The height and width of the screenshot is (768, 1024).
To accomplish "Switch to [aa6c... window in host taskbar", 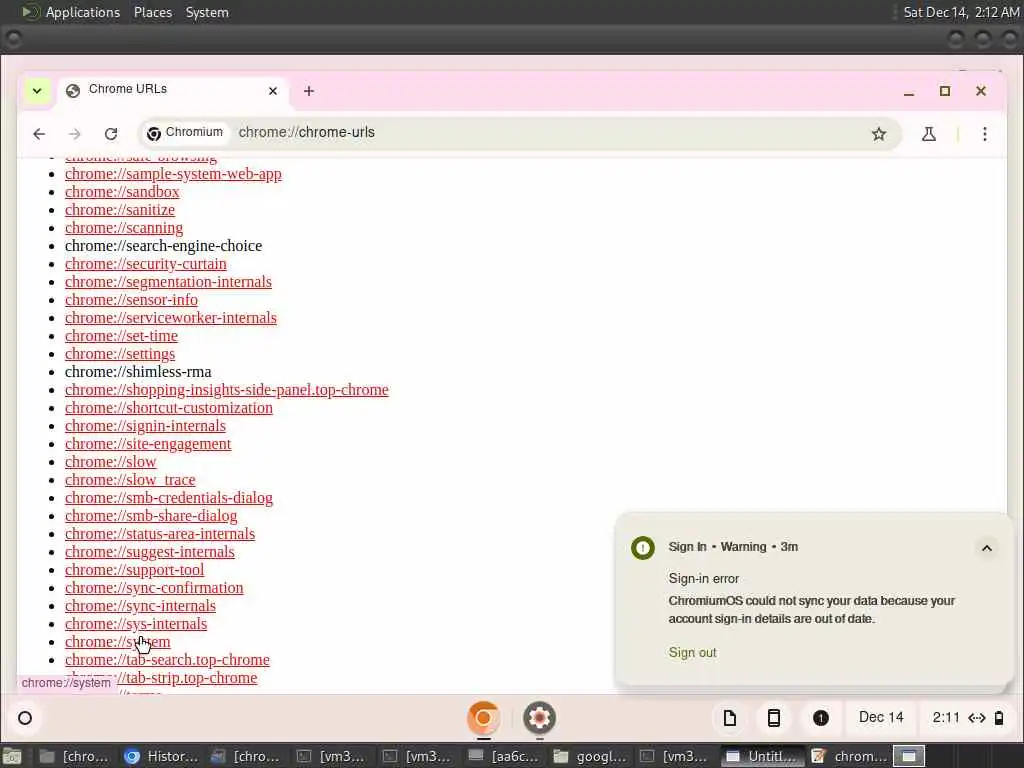I will [505, 756].
